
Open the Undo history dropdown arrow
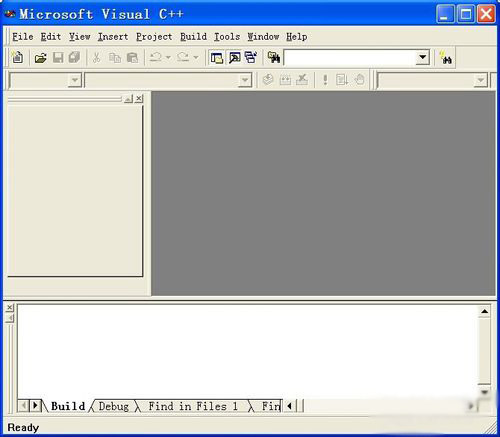(168, 58)
